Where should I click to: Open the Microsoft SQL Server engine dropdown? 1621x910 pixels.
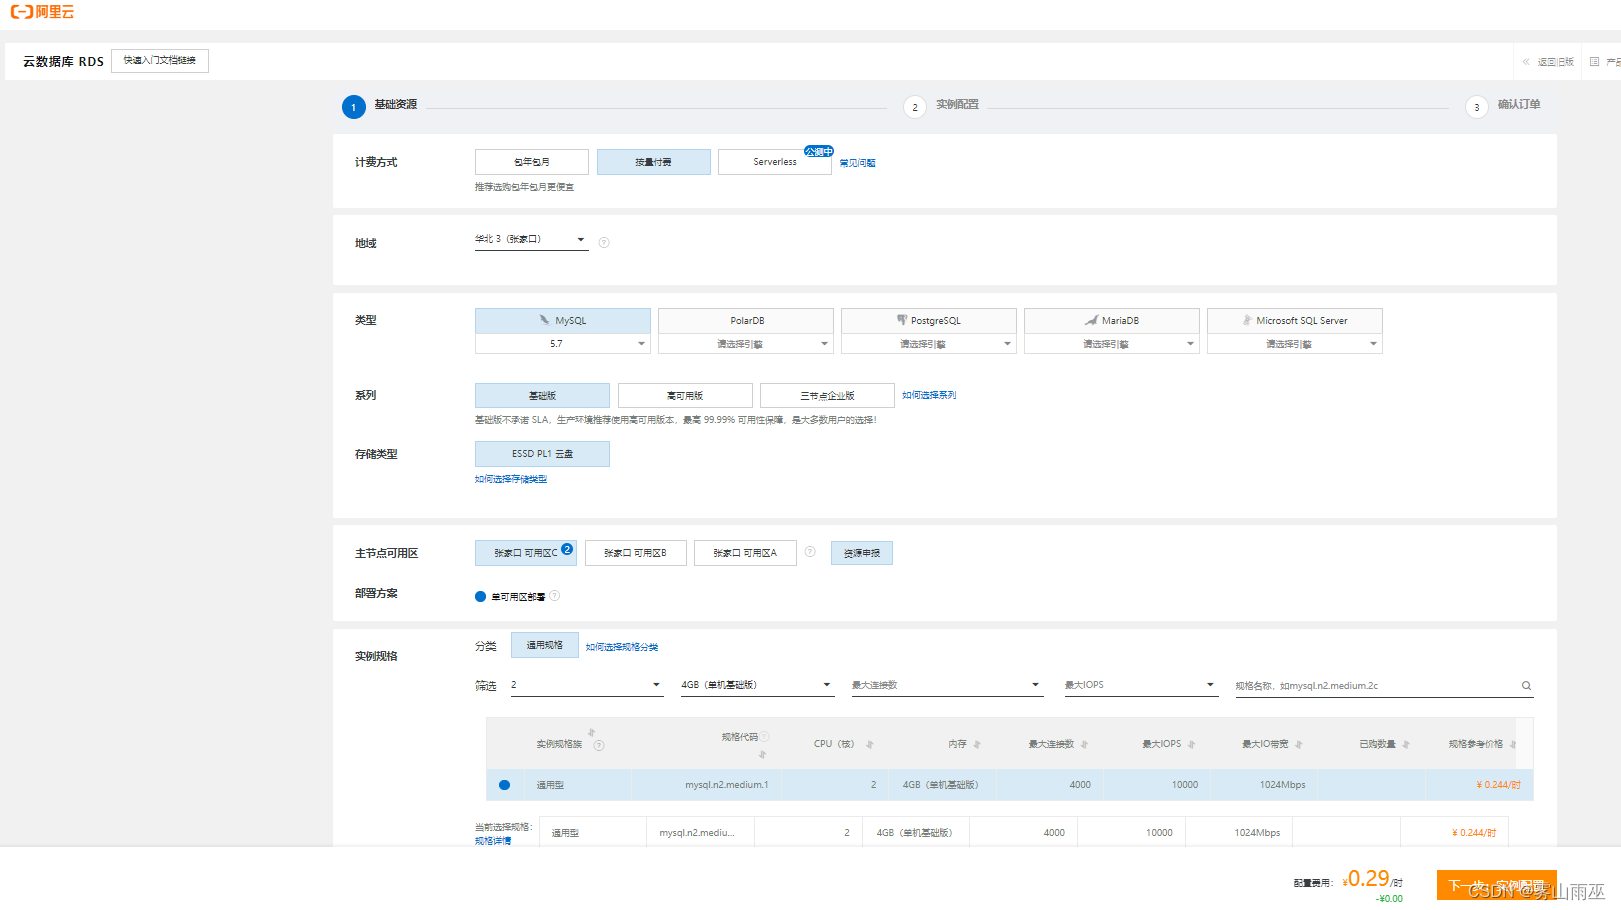point(1295,344)
